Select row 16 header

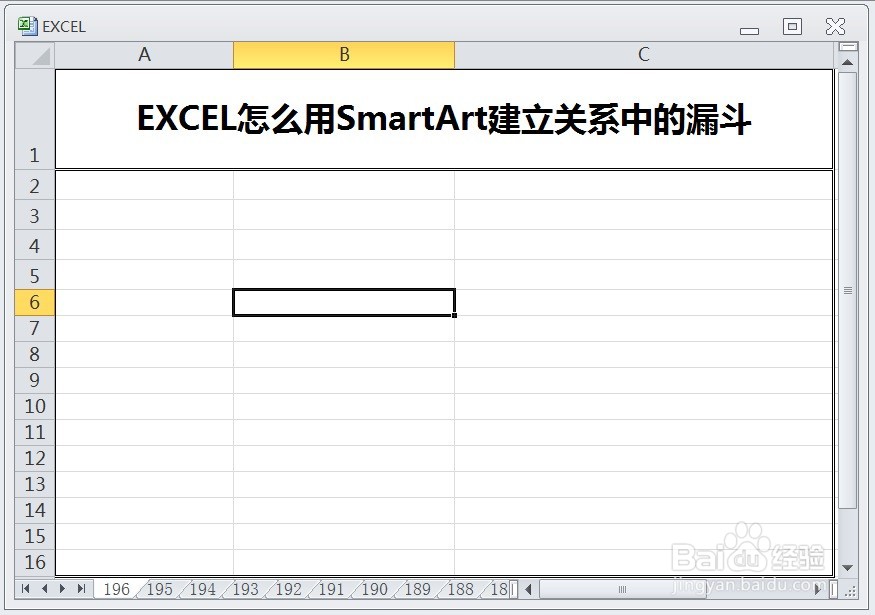(x=35, y=562)
